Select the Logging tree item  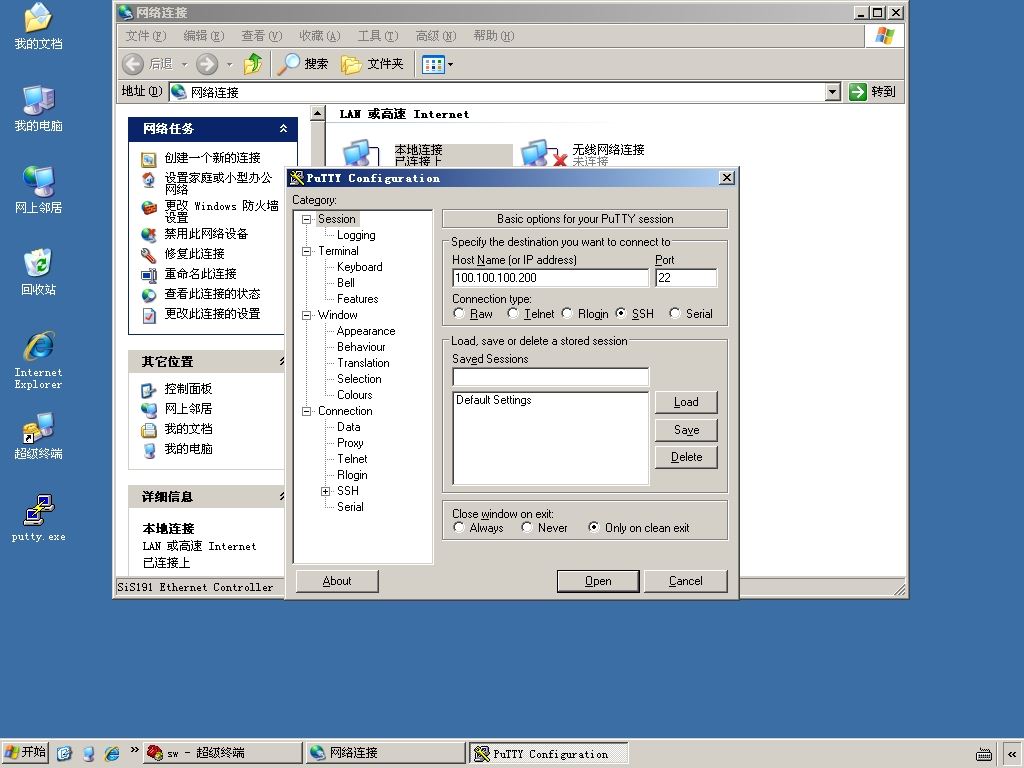tap(356, 235)
